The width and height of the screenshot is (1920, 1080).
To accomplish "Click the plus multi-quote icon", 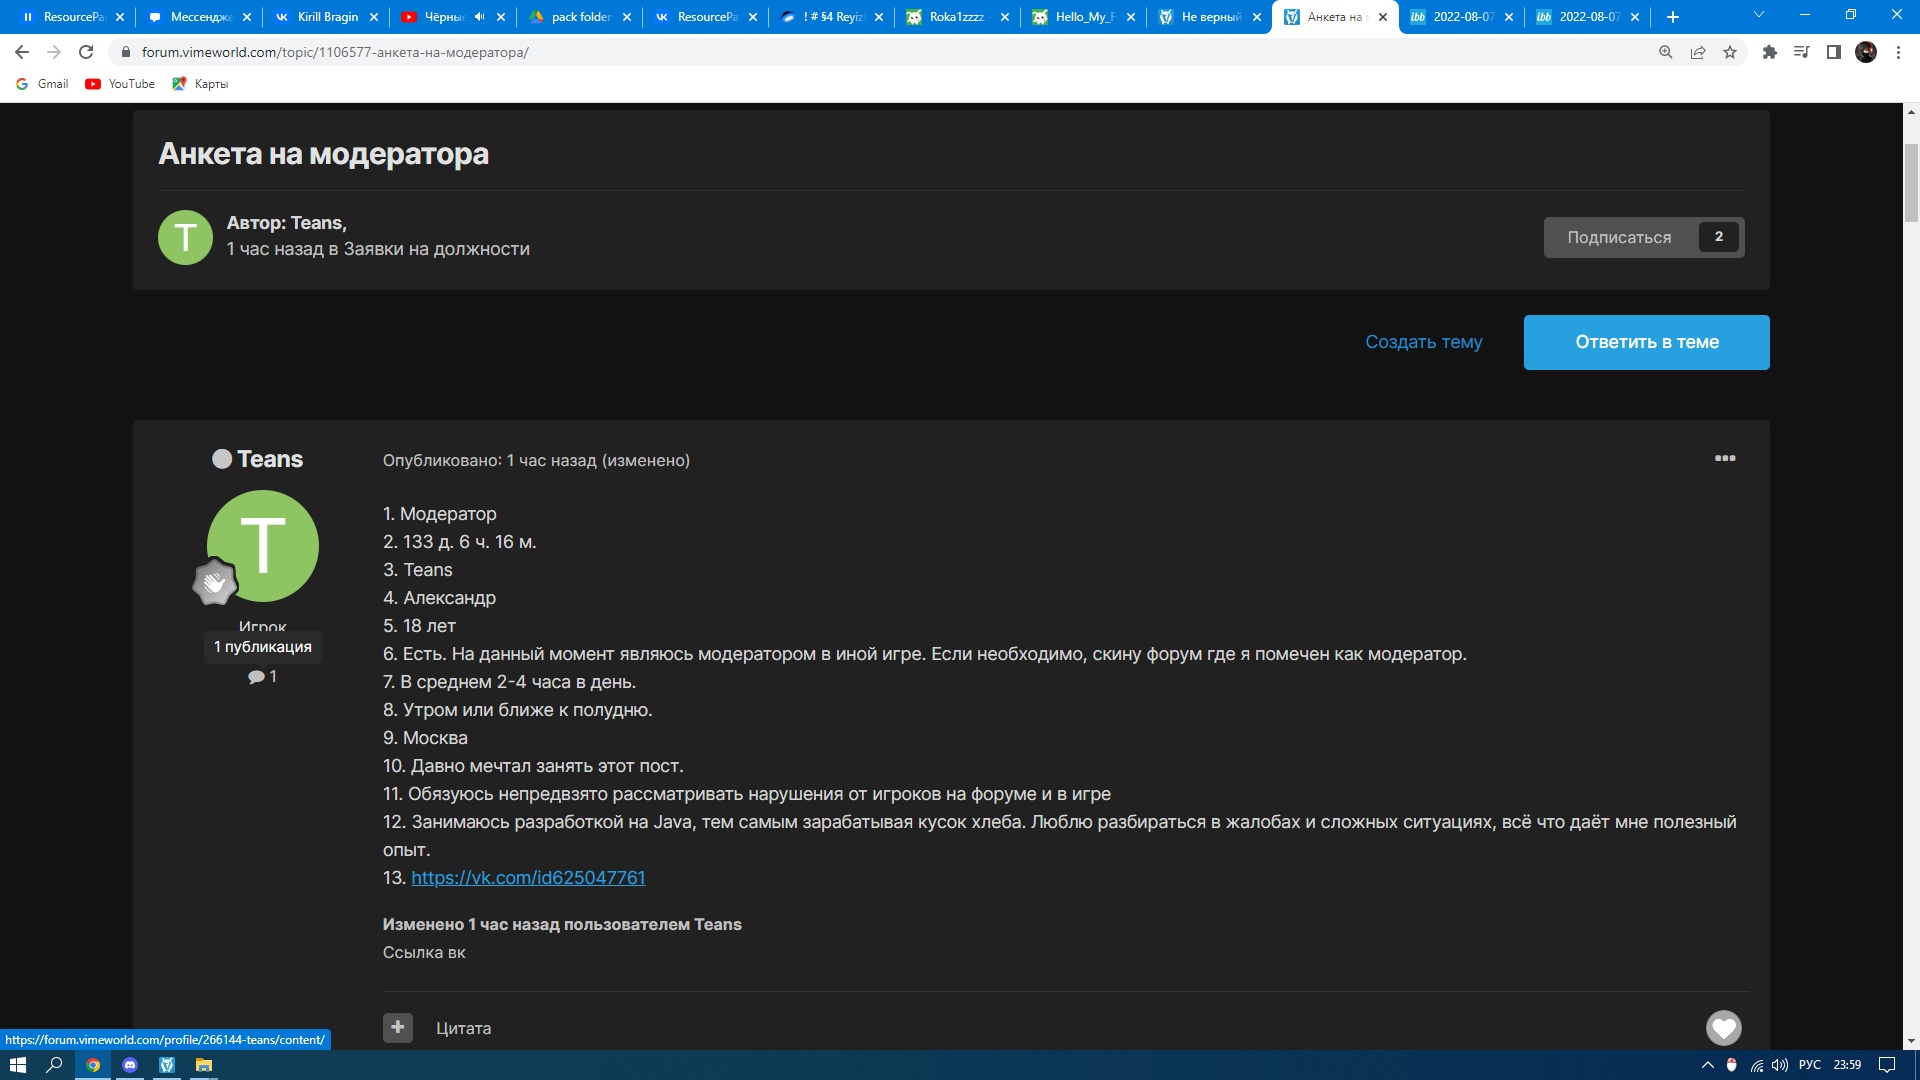I will coord(398,1027).
